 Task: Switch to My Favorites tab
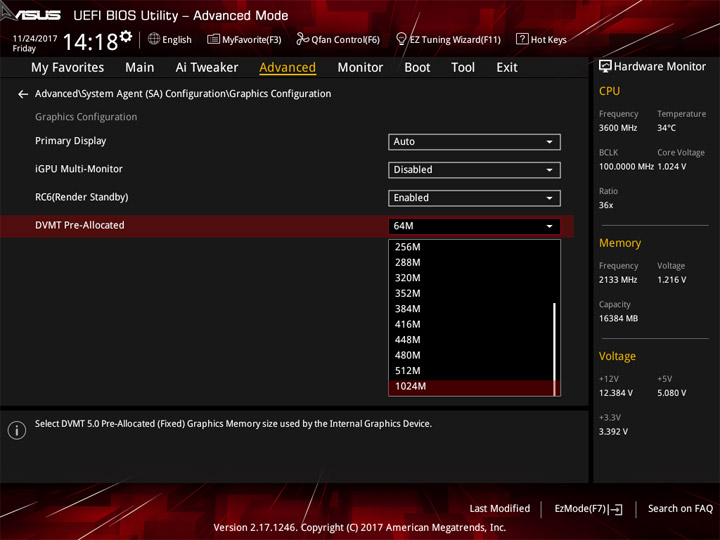point(68,68)
